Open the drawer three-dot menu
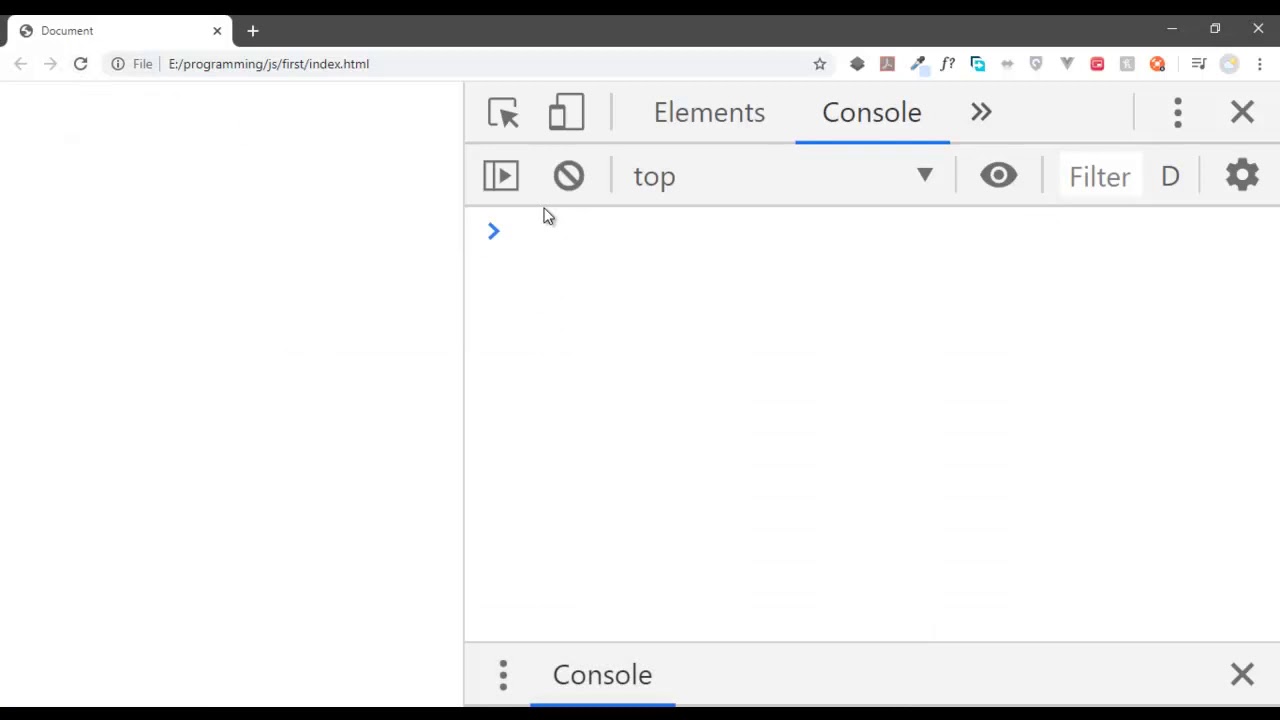 [x=503, y=675]
